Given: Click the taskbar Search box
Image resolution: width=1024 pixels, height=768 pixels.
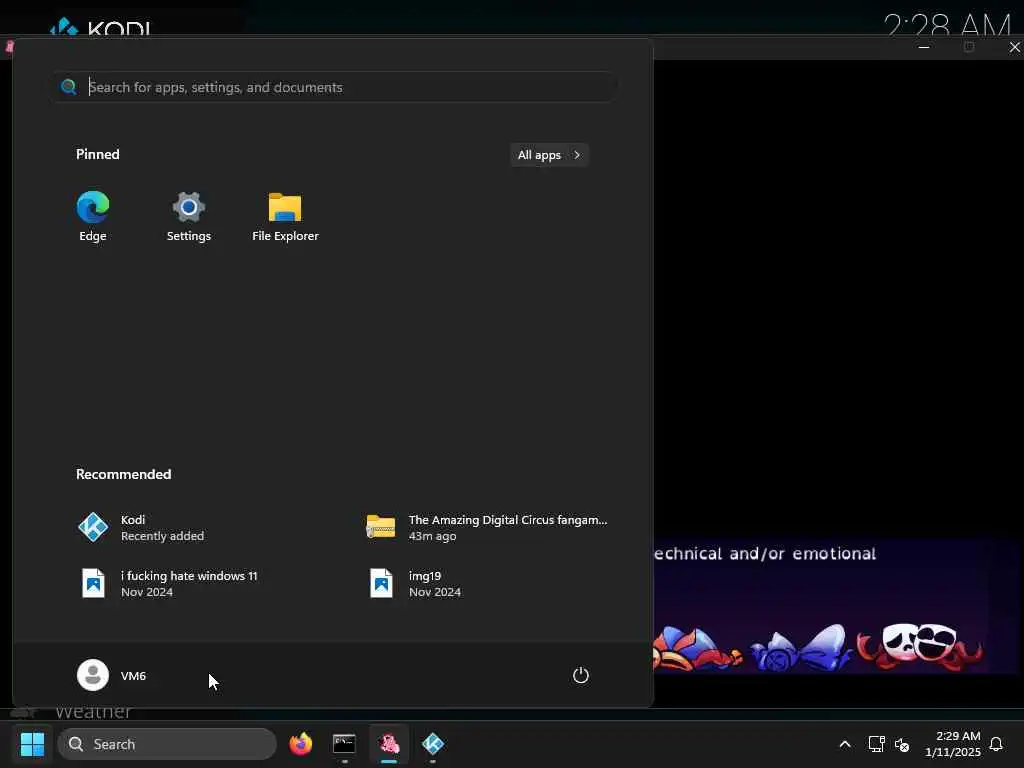Looking at the screenshot, I should pyautogui.click(x=168, y=744).
